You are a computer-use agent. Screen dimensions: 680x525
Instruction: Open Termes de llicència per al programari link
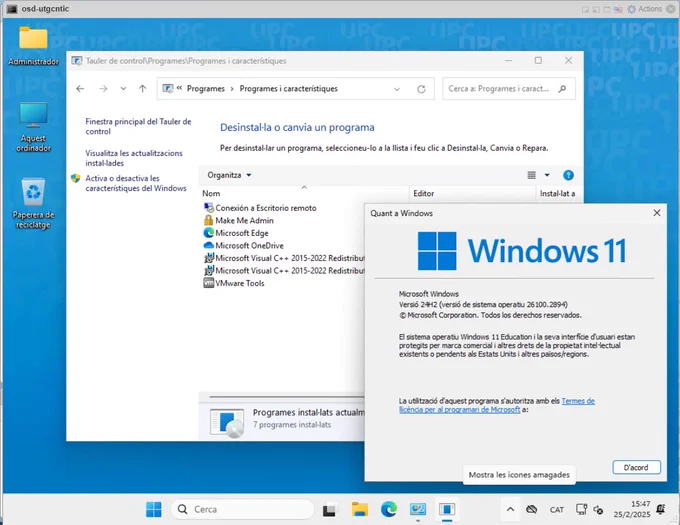pyautogui.click(x=497, y=405)
